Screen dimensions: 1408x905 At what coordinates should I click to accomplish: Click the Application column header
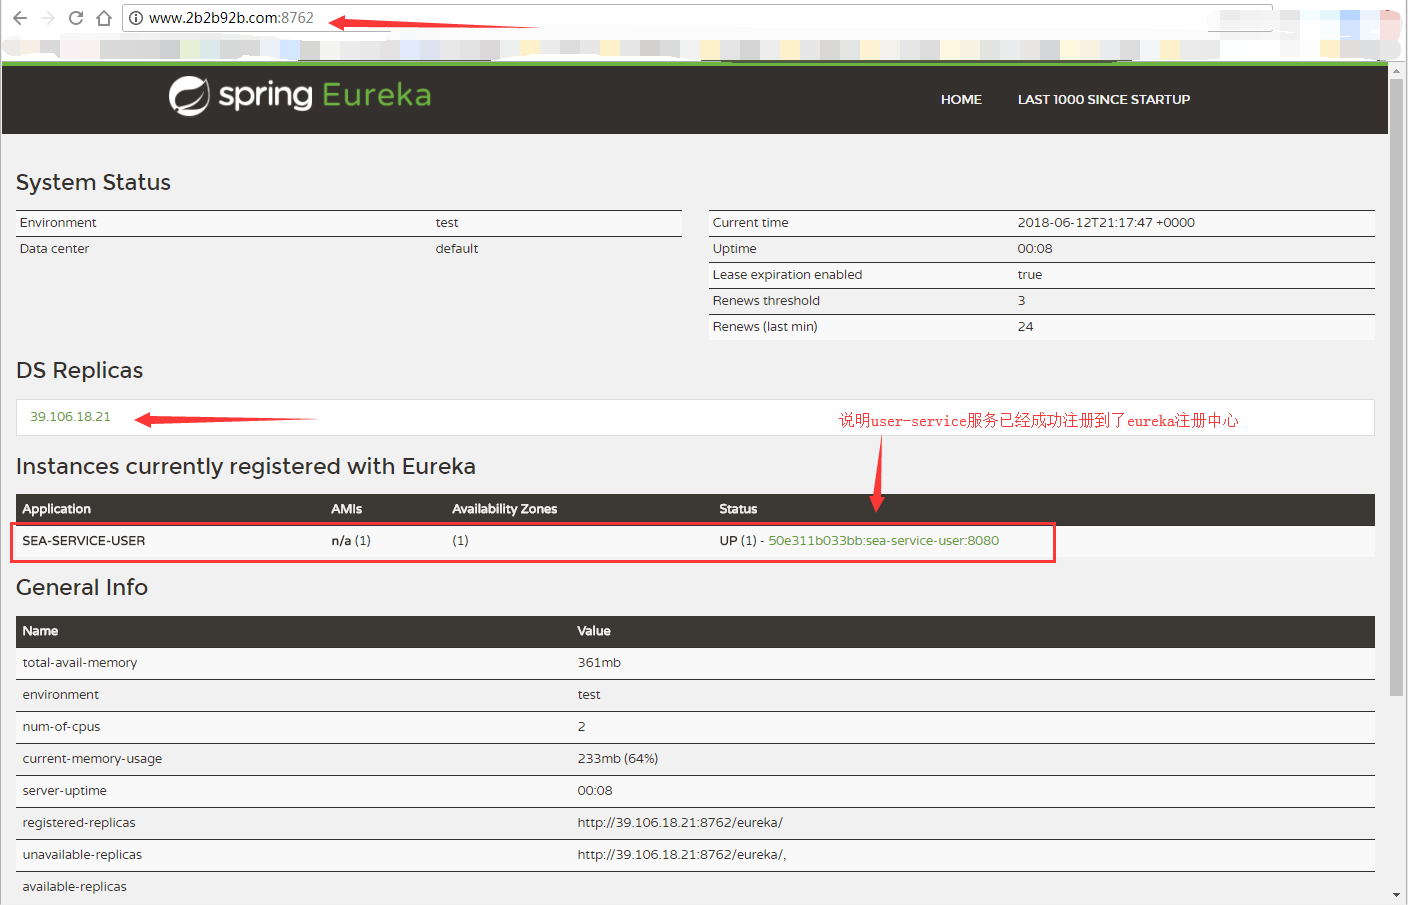click(57, 509)
